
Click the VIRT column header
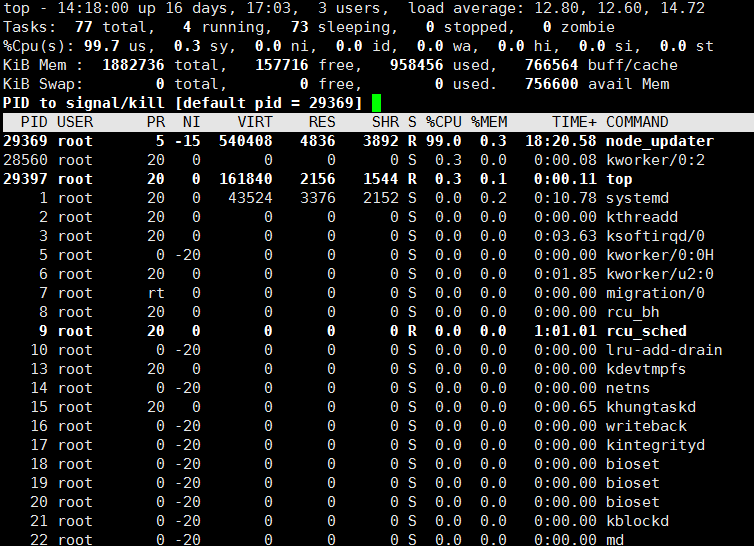(x=255, y=122)
